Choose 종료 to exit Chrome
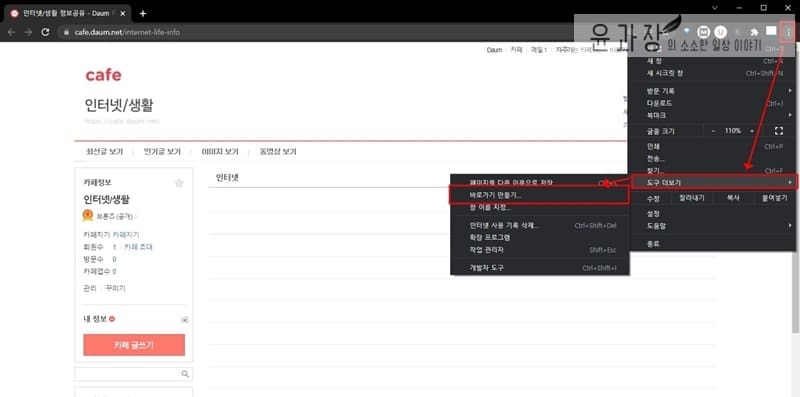This screenshot has height=397, width=800. point(712,244)
